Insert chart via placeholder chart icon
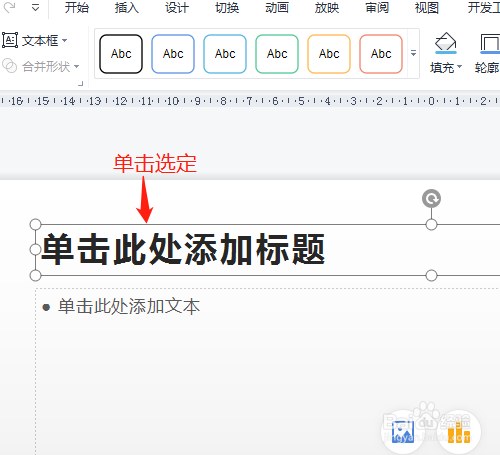Image resolution: width=500 pixels, height=455 pixels. 459,432
